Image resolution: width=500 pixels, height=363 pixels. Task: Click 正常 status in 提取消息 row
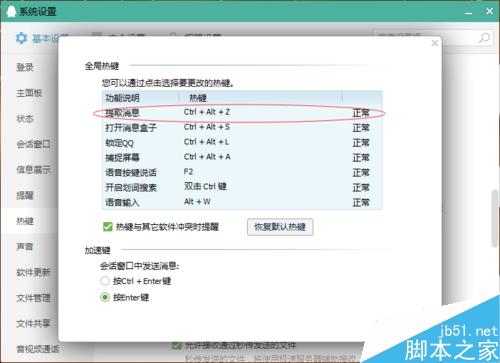[x=361, y=113]
